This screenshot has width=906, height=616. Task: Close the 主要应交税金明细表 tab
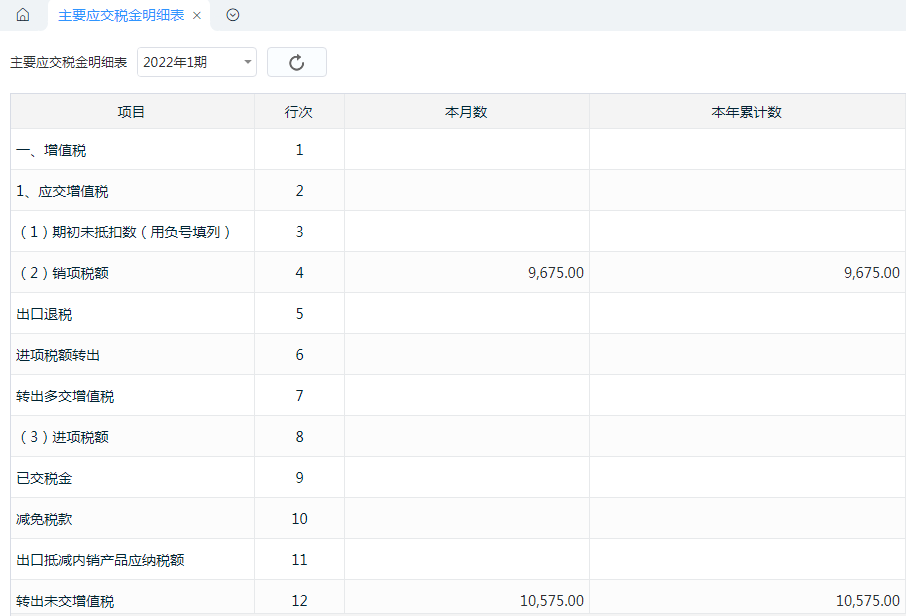click(x=196, y=16)
